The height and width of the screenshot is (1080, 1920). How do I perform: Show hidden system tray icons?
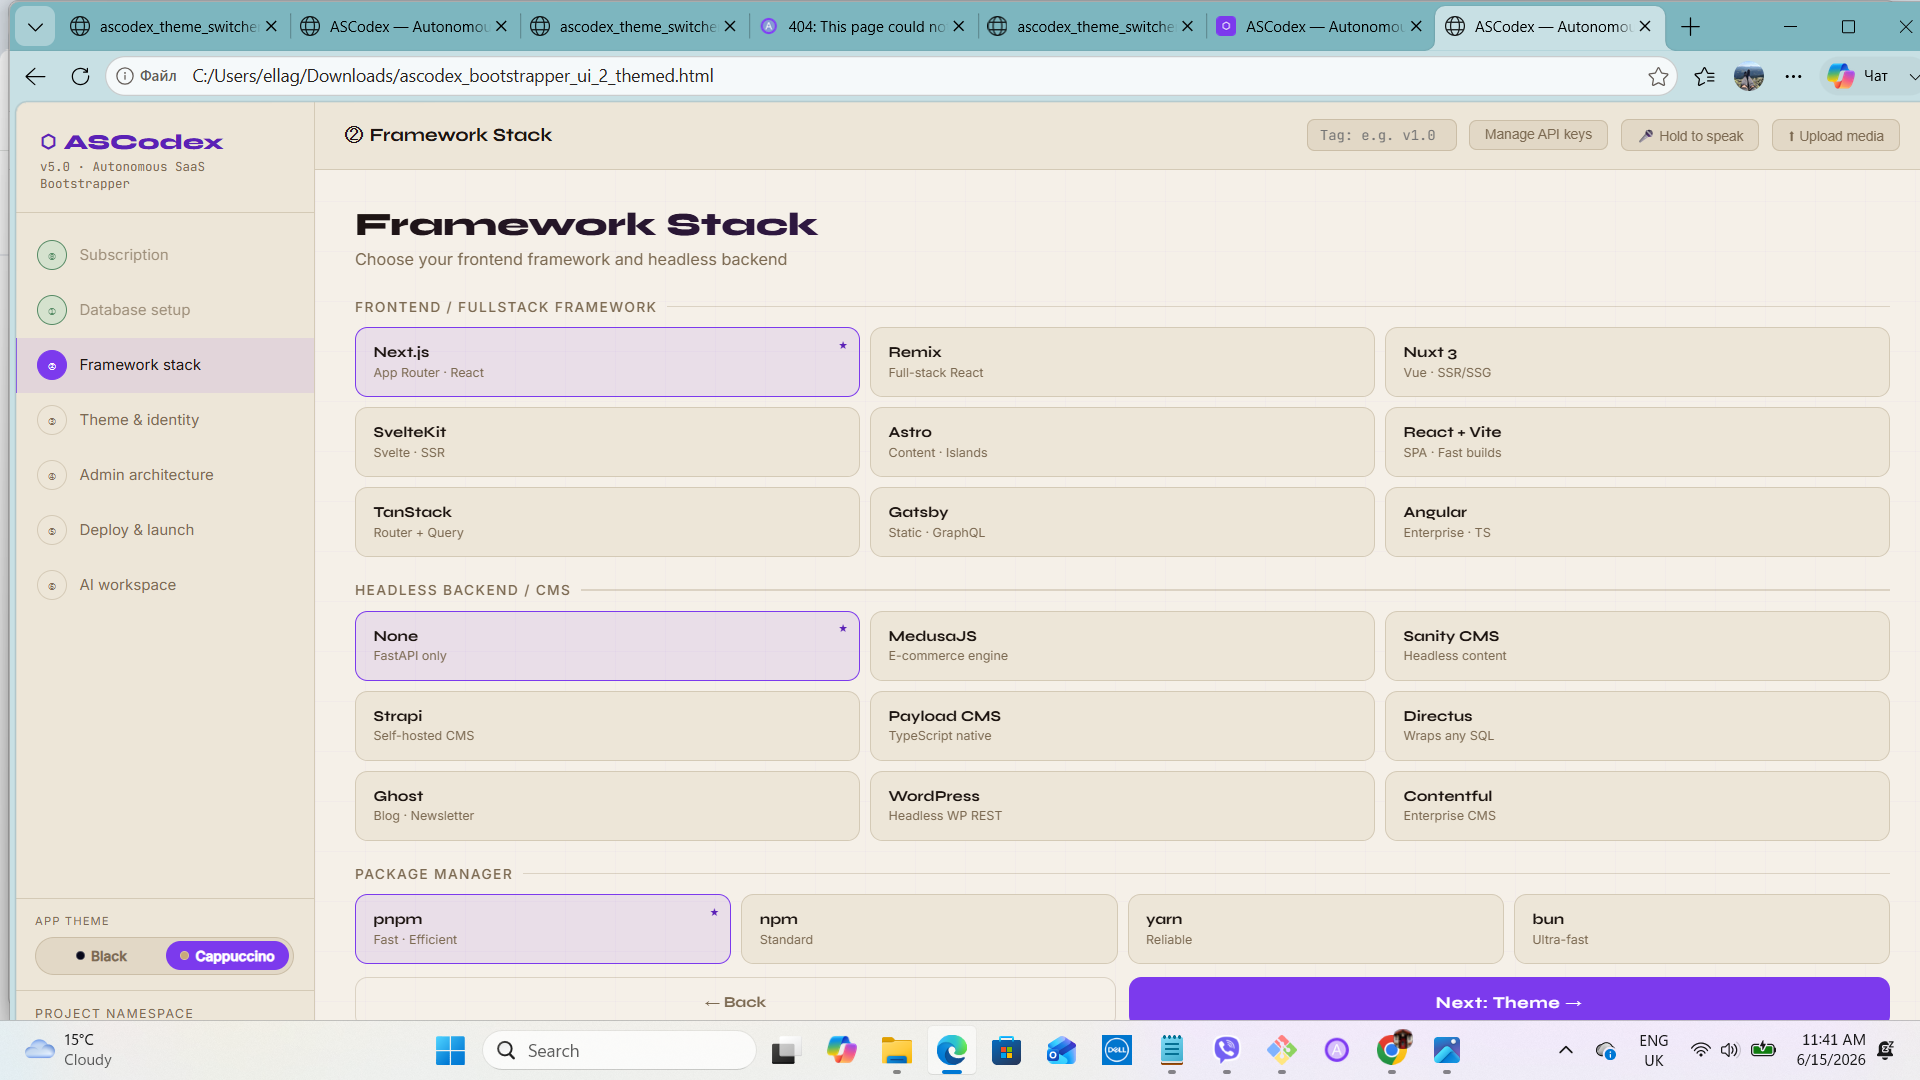1566,1050
